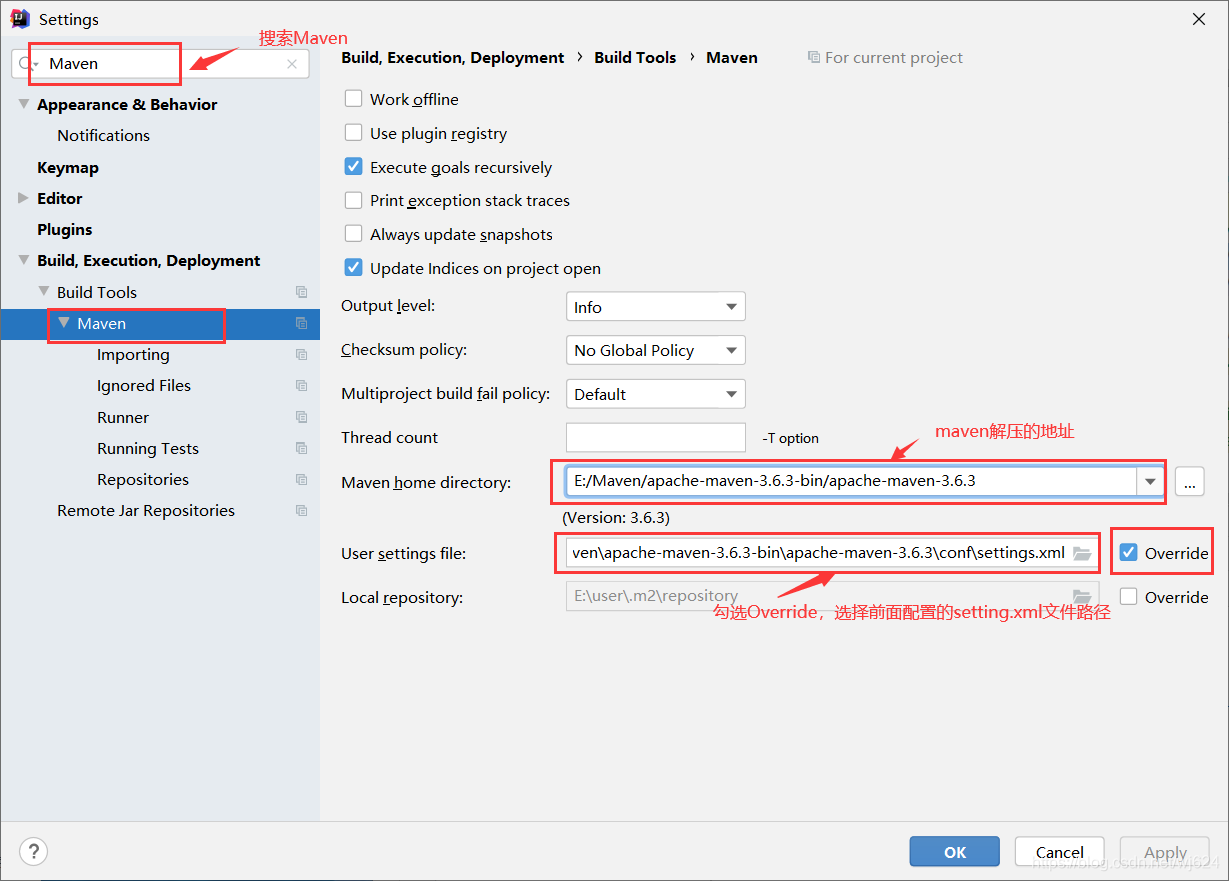Open the Keymap settings page
The width and height of the screenshot is (1229, 881).
pyautogui.click(x=68, y=167)
